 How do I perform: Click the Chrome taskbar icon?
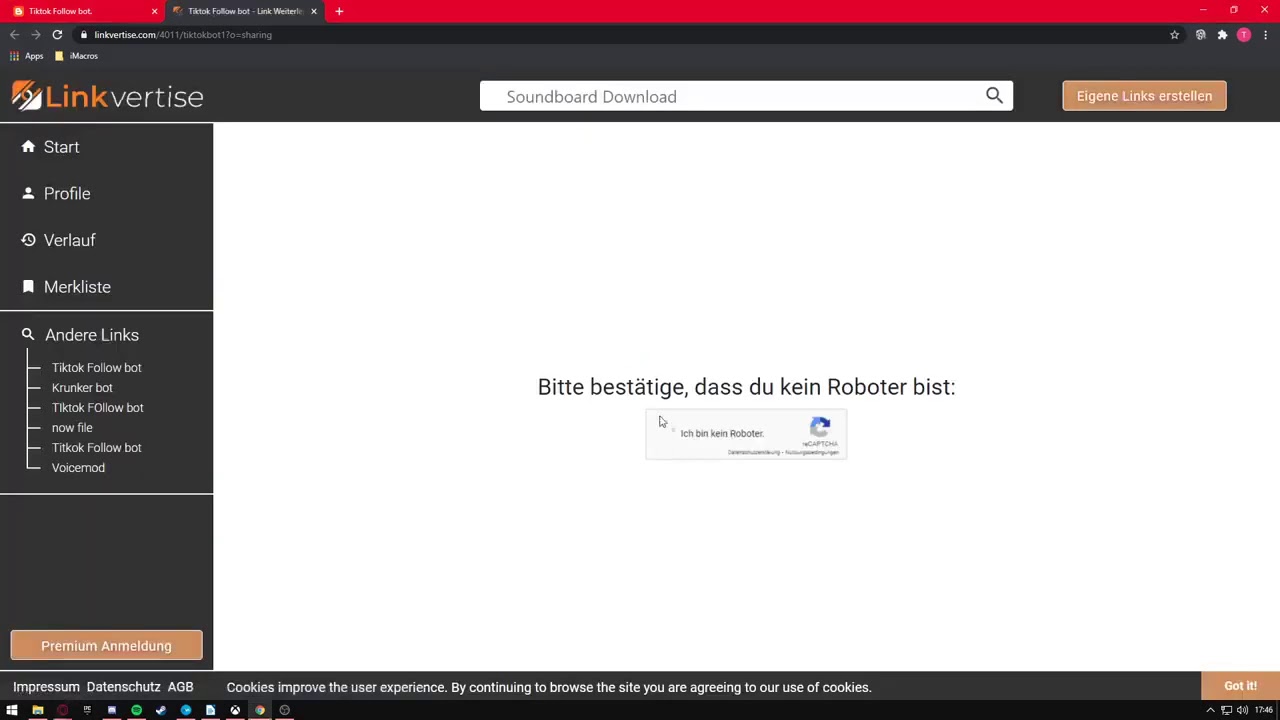pos(260,710)
